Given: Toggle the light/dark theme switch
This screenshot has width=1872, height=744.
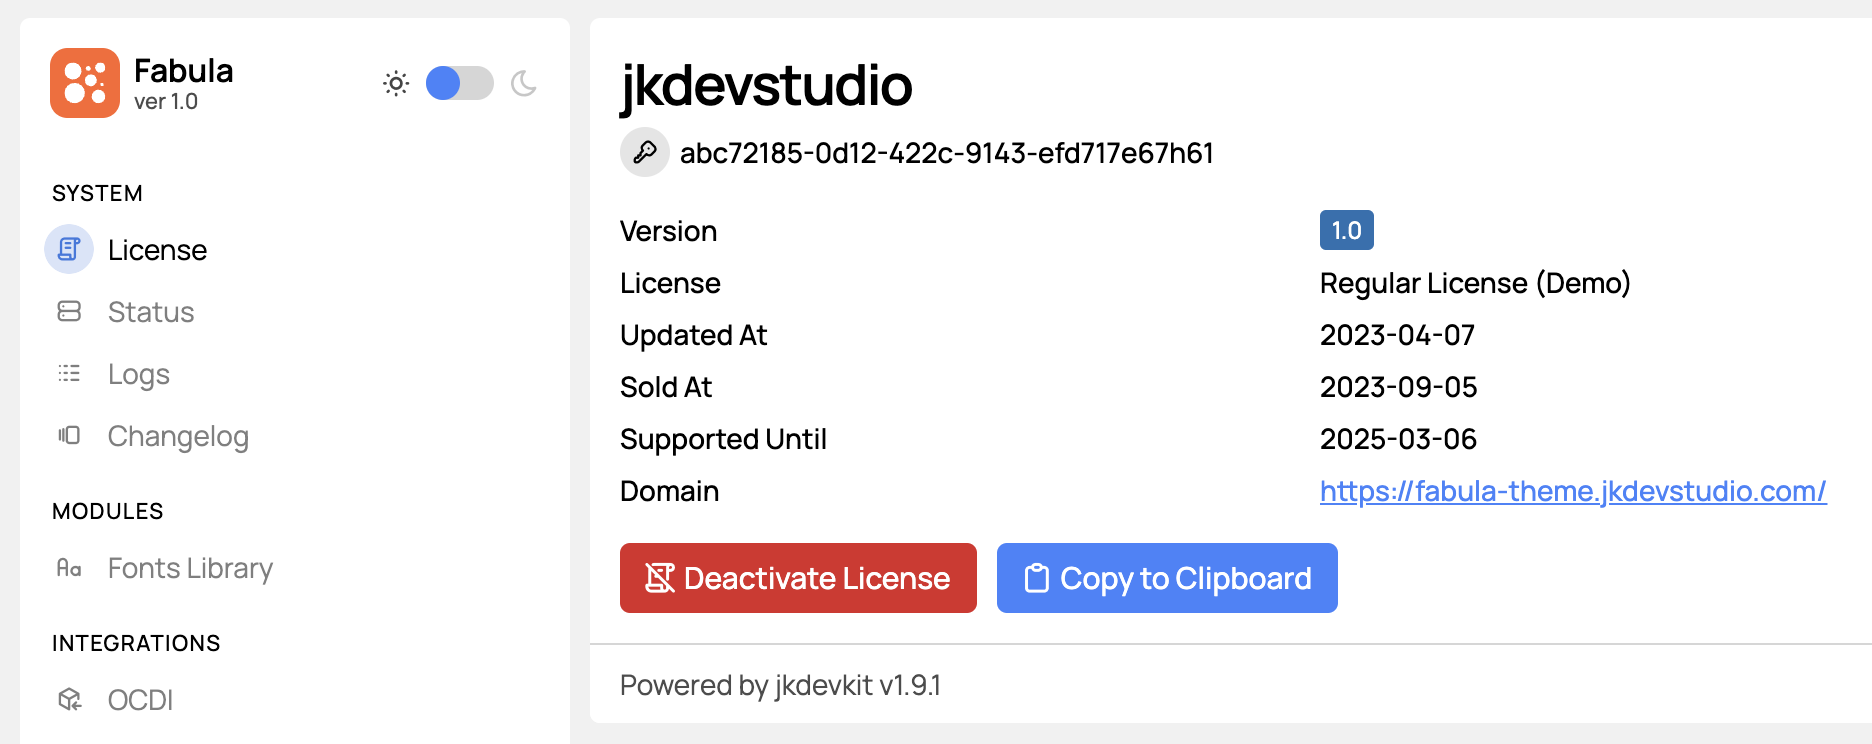Looking at the screenshot, I should 460,83.
